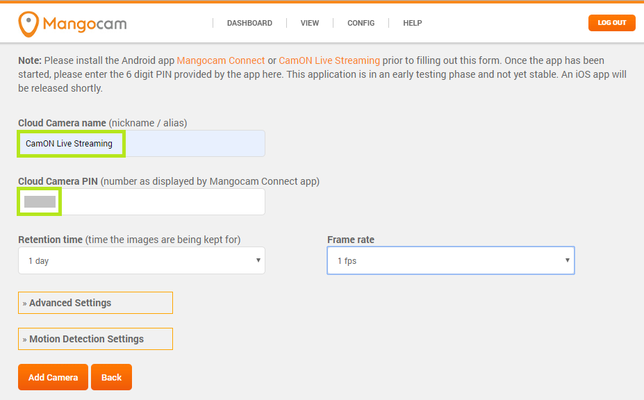The image size is (644, 400).
Task: Open the CONFIG menu
Action: tap(361, 23)
